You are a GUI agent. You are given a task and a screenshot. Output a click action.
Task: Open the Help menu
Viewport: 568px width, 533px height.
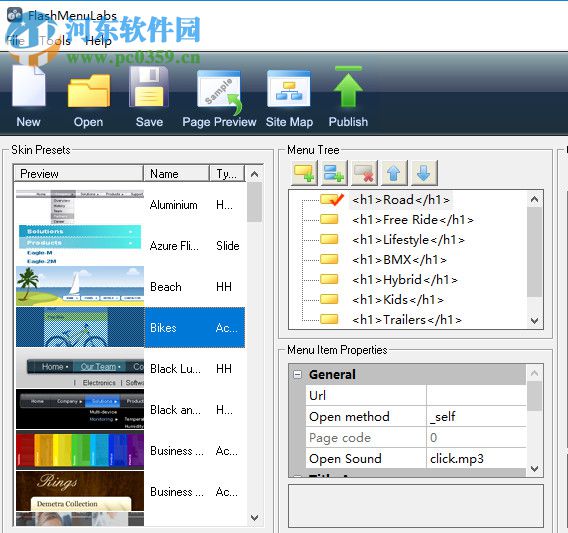(98, 41)
